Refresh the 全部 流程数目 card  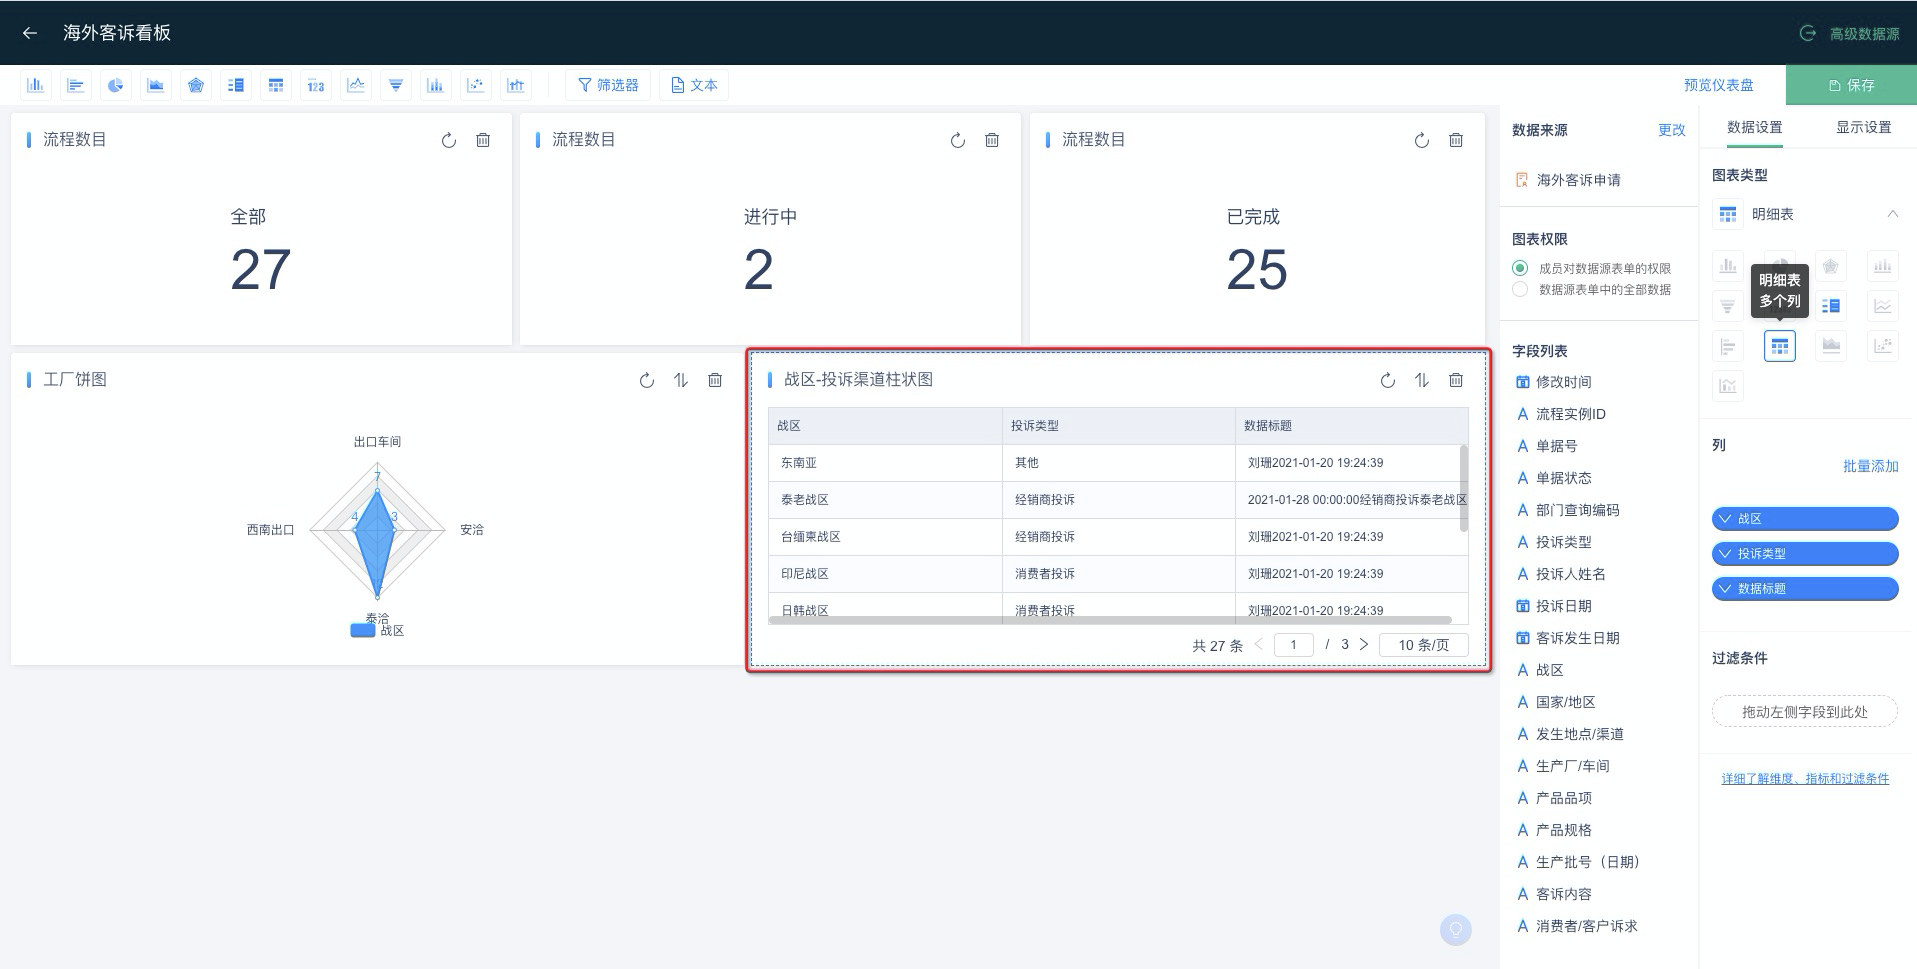click(449, 140)
